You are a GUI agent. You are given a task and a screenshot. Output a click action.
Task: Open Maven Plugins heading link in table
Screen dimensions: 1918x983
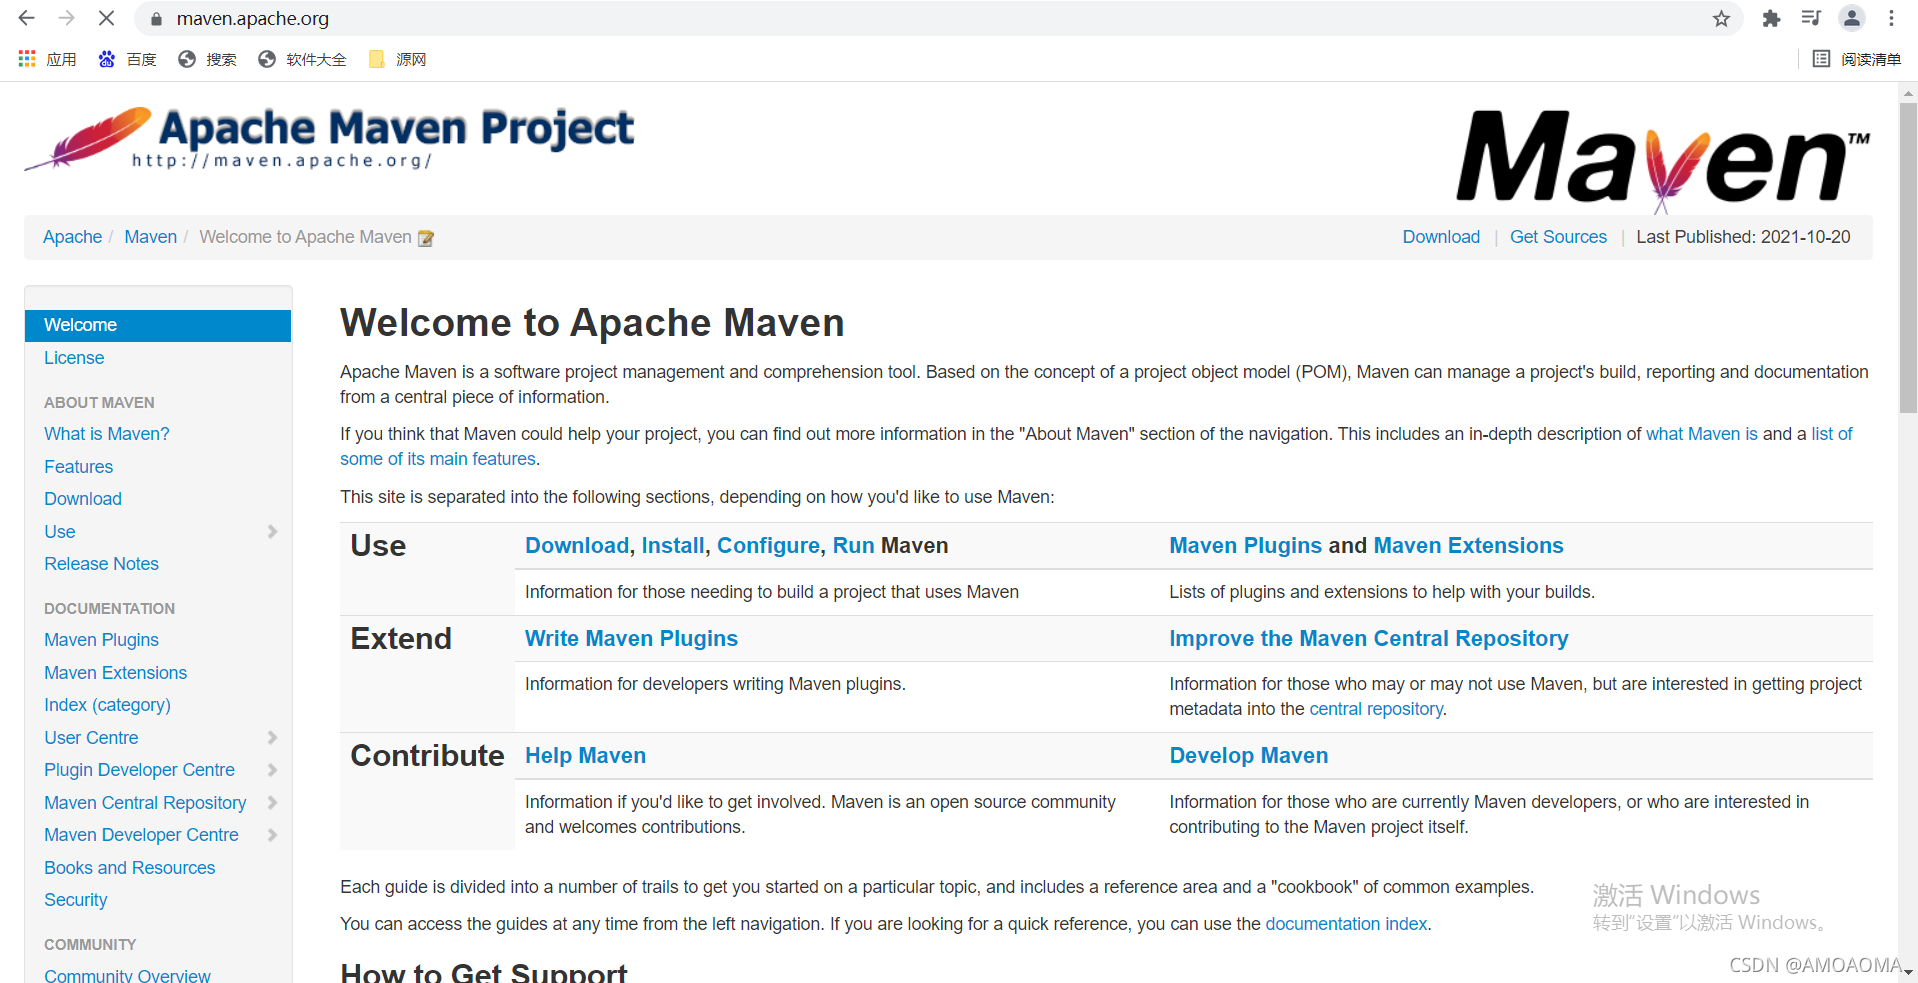coord(1246,546)
